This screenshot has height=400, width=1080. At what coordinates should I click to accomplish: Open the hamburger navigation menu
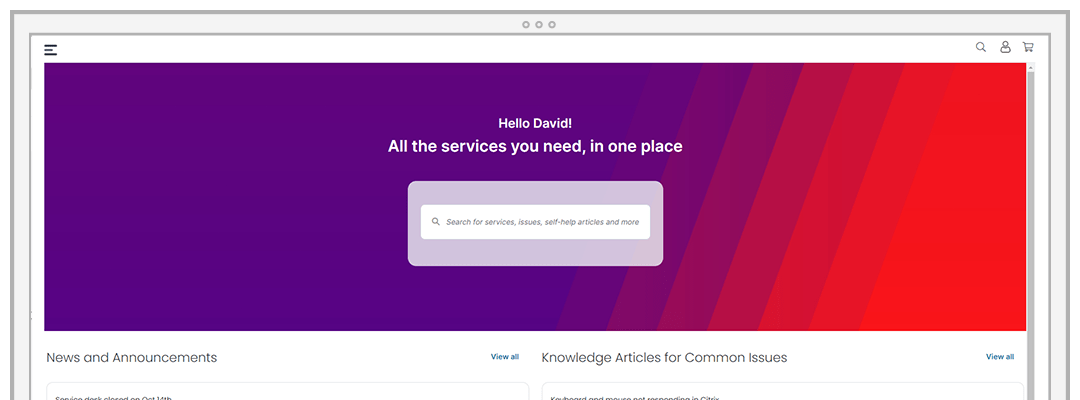point(50,50)
